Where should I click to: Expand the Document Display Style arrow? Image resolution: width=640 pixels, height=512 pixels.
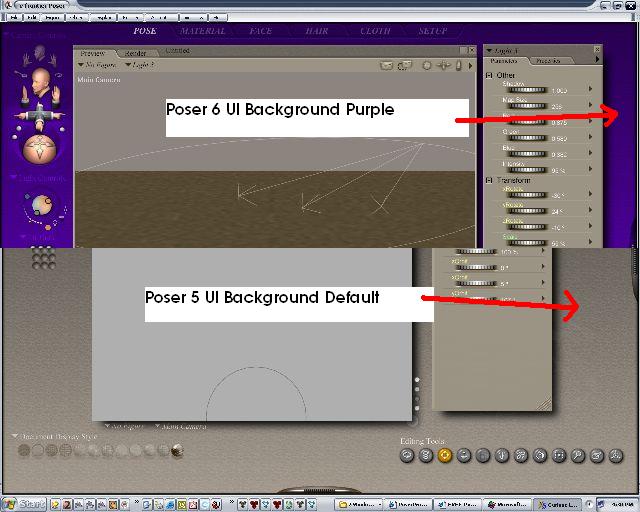click(x=15, y=436)
